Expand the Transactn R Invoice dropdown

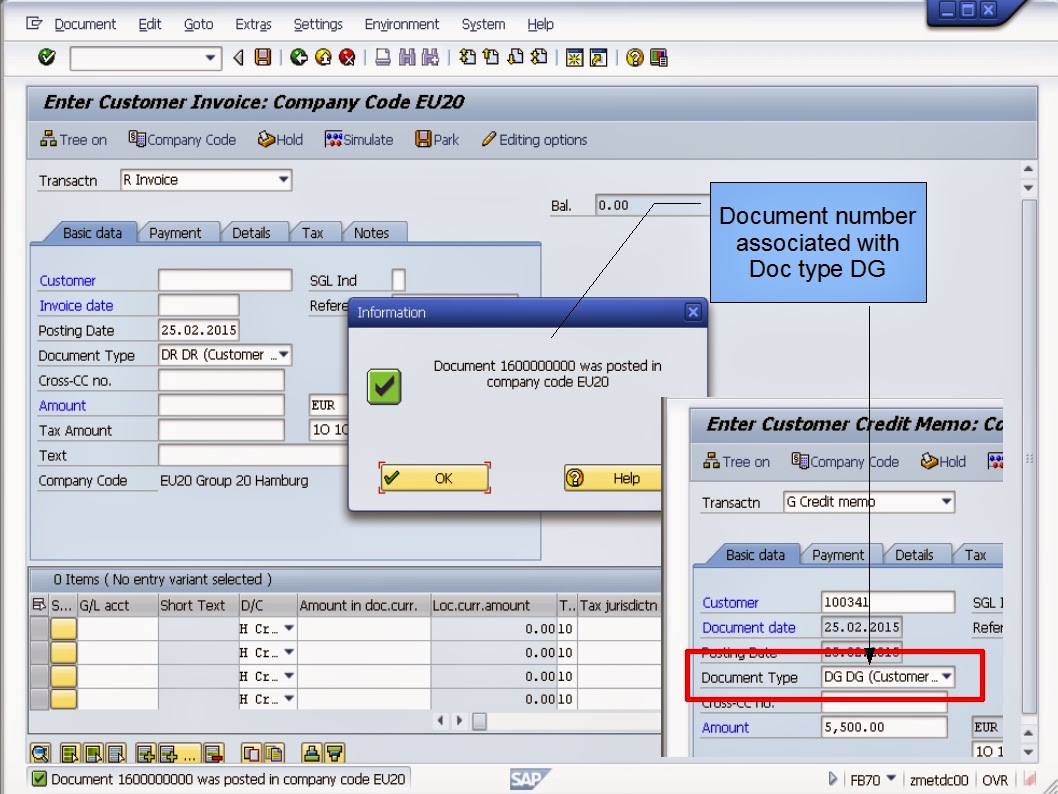click(x=282, y=180)
